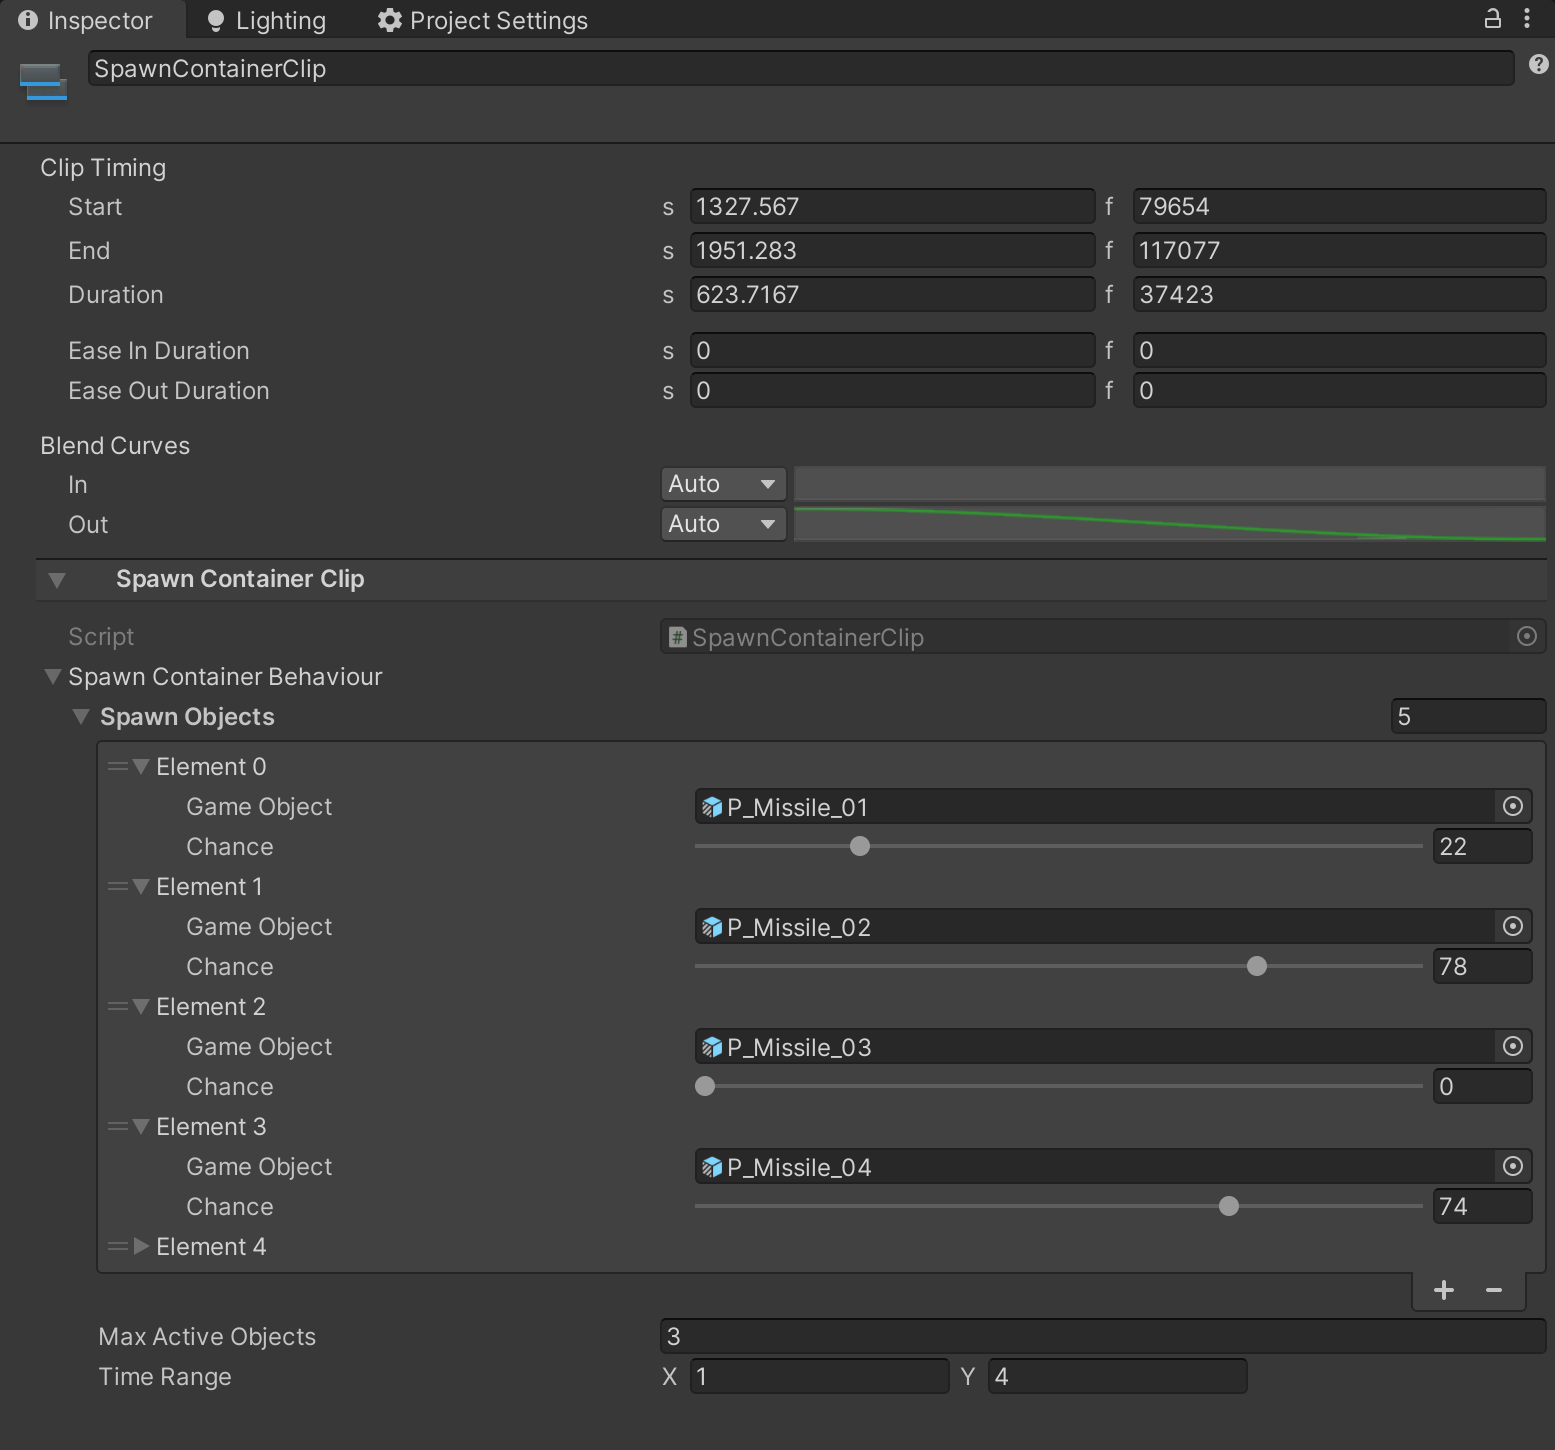1555x1450 pixels.
Task: Collapse the Spawn Container Behaviour foldout
Action: pyautogui.click(x=53, y=677)
